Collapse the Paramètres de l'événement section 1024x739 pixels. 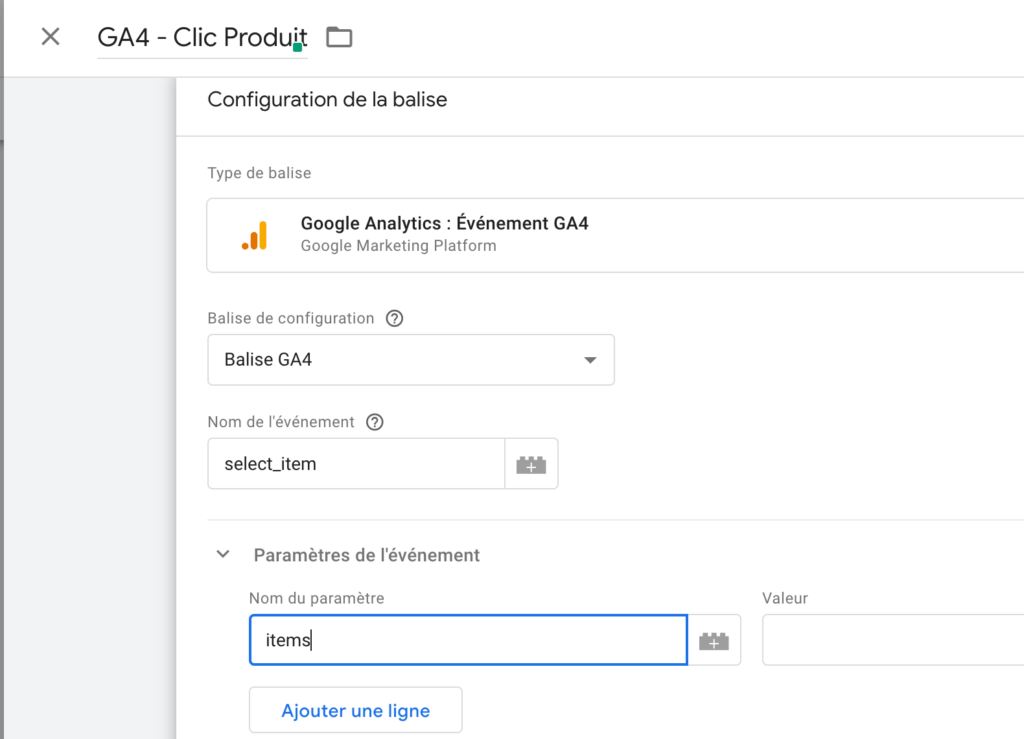223,554
